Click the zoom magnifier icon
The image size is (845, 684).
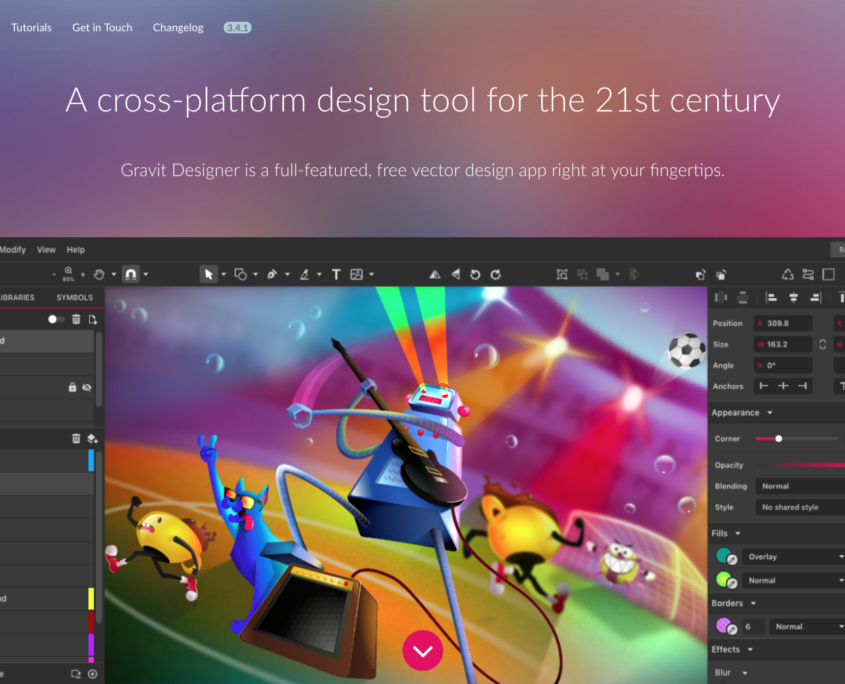click(68, 271)
